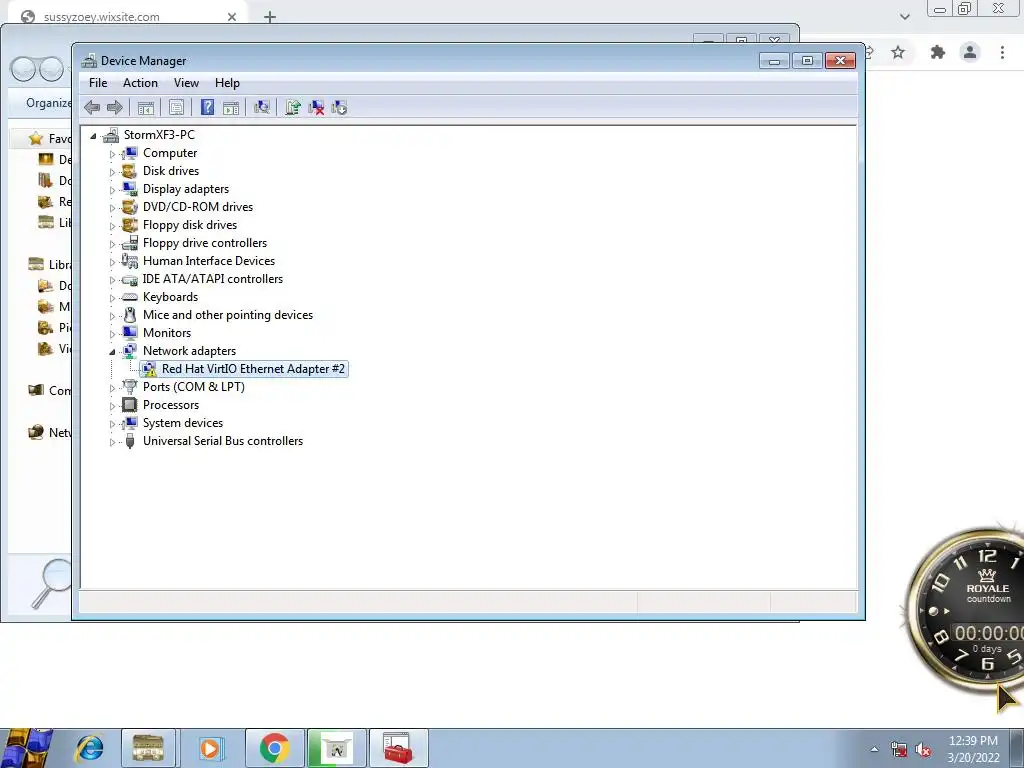The width and height of the screenshot is (1024, 768).
Task: Click Update Driver Software toolbar icon
Action: (x=293, y=108)
